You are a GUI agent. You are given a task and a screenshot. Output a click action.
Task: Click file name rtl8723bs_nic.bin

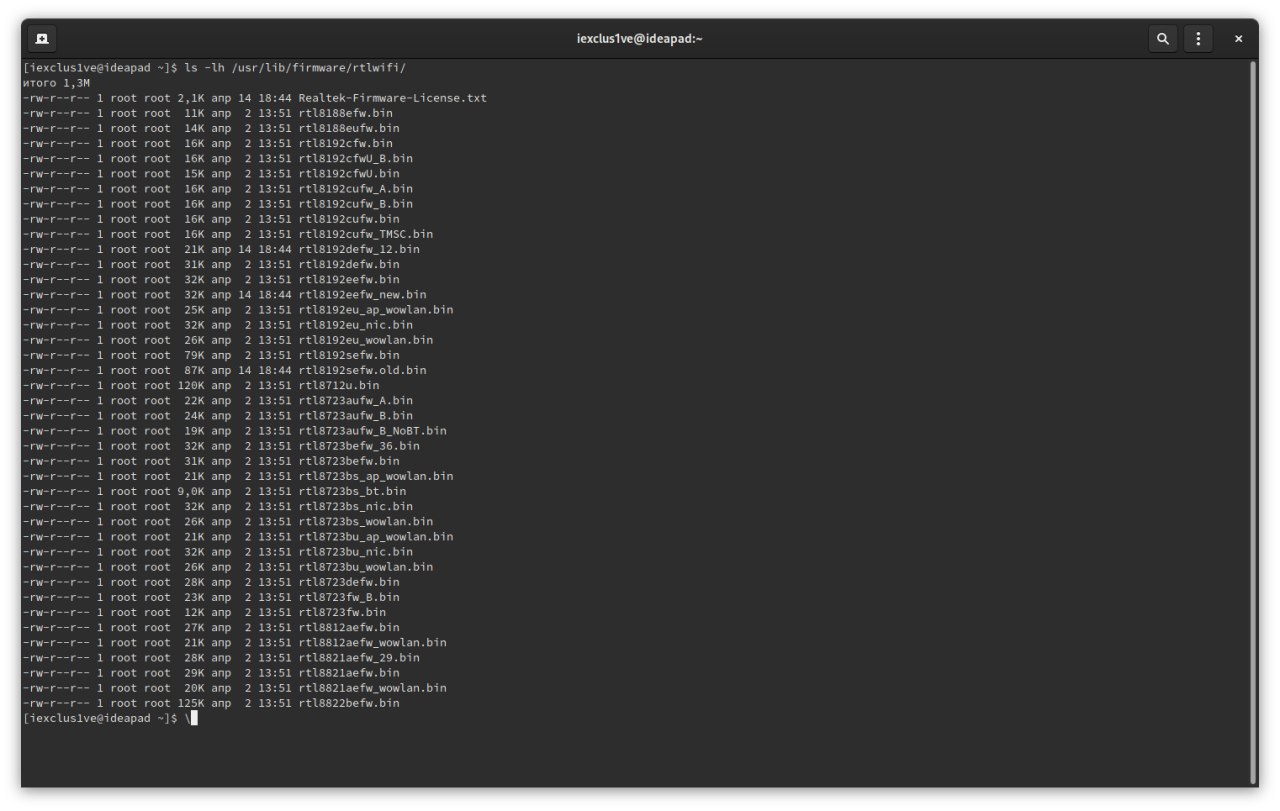[355, 506]
